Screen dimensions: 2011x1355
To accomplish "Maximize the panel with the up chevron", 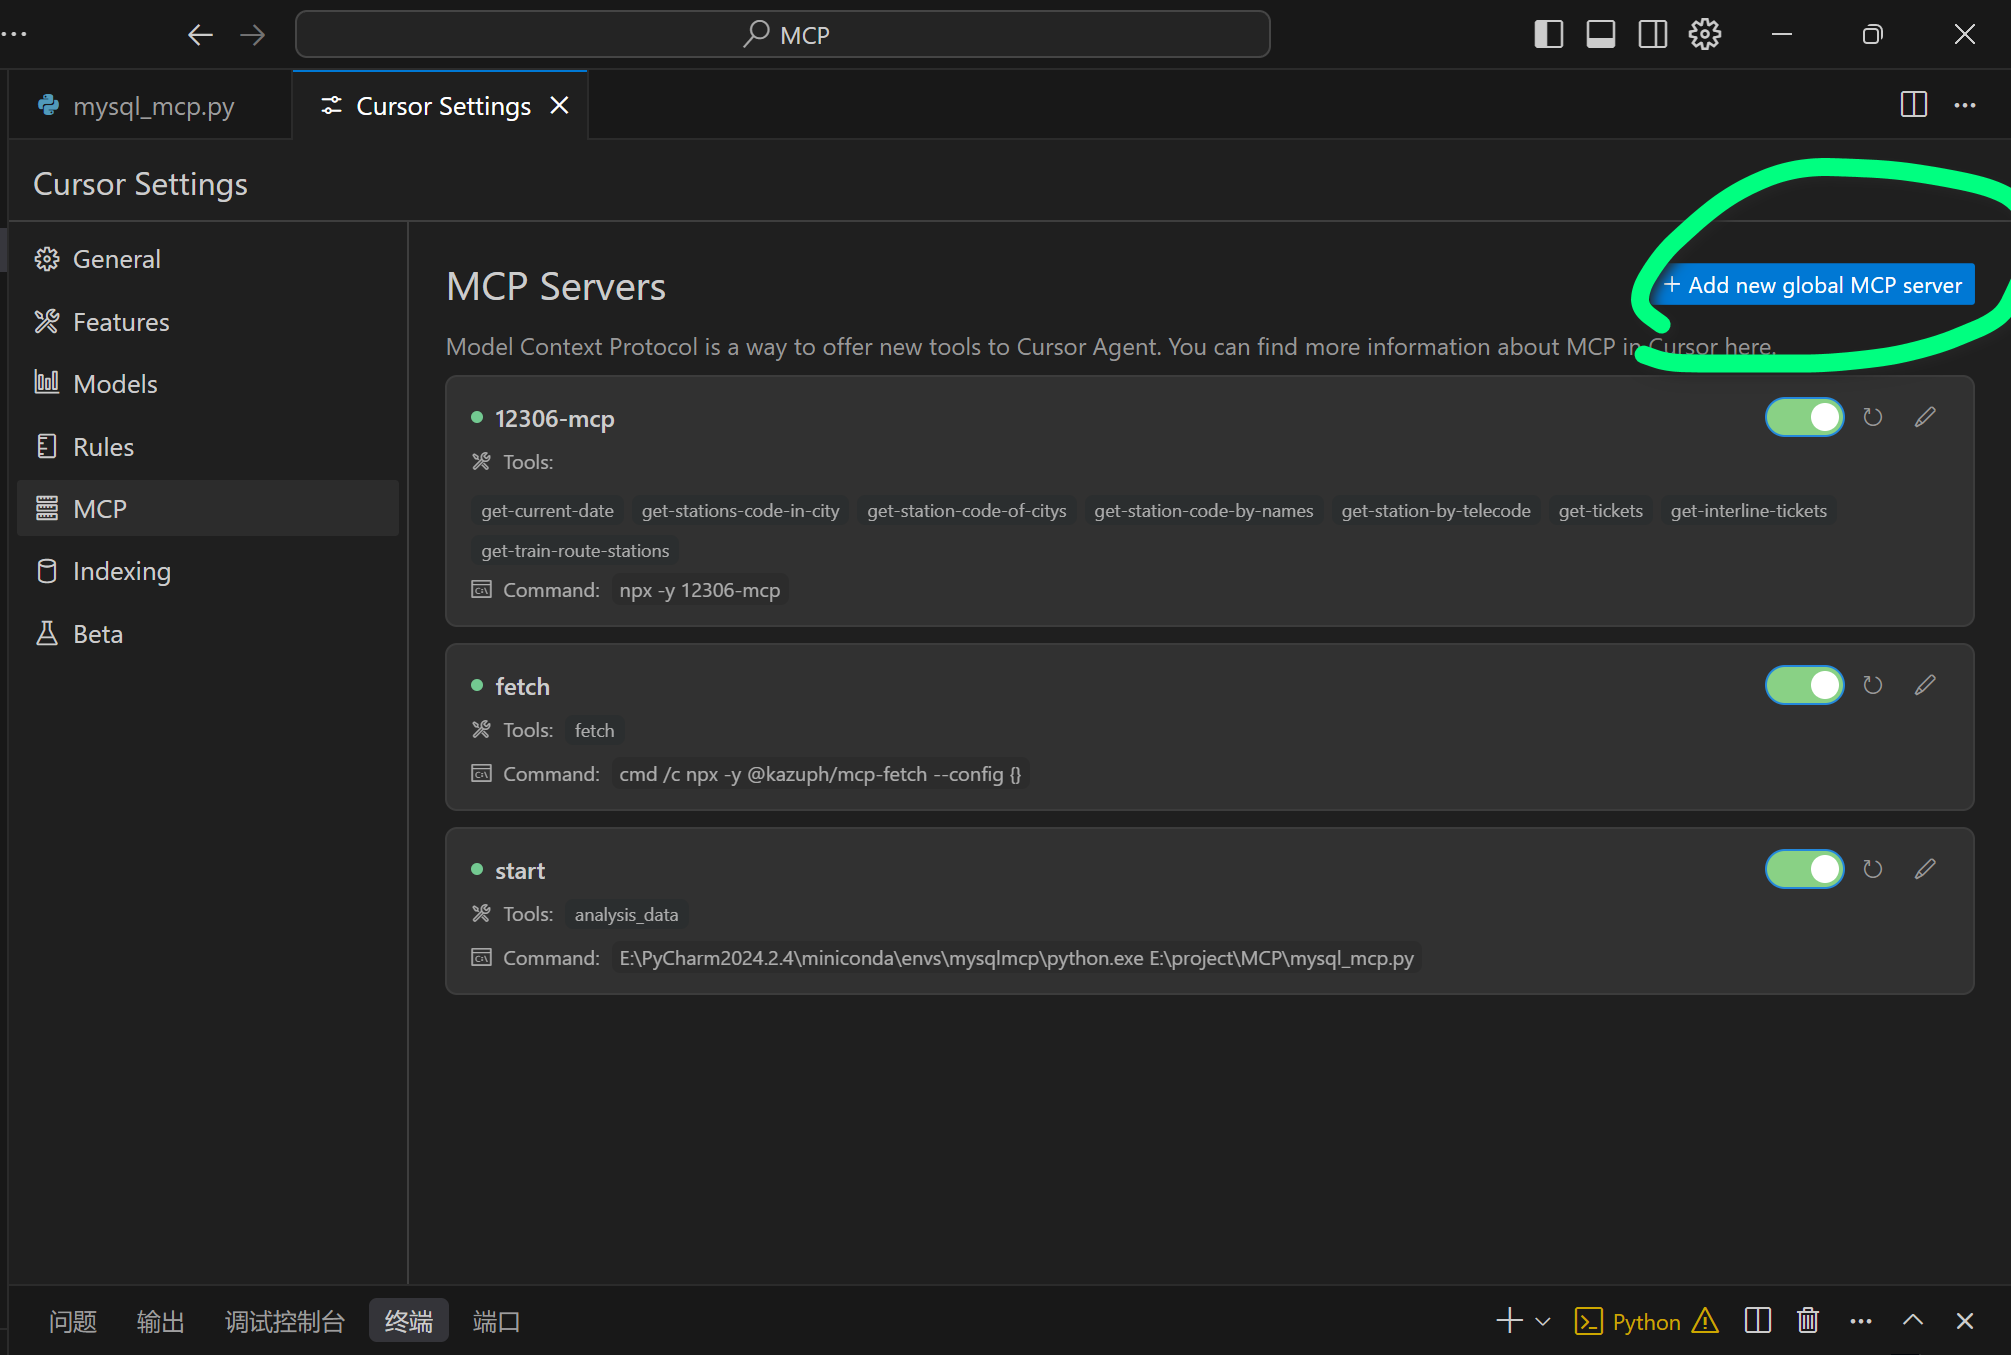I will coord(1912,1321).
